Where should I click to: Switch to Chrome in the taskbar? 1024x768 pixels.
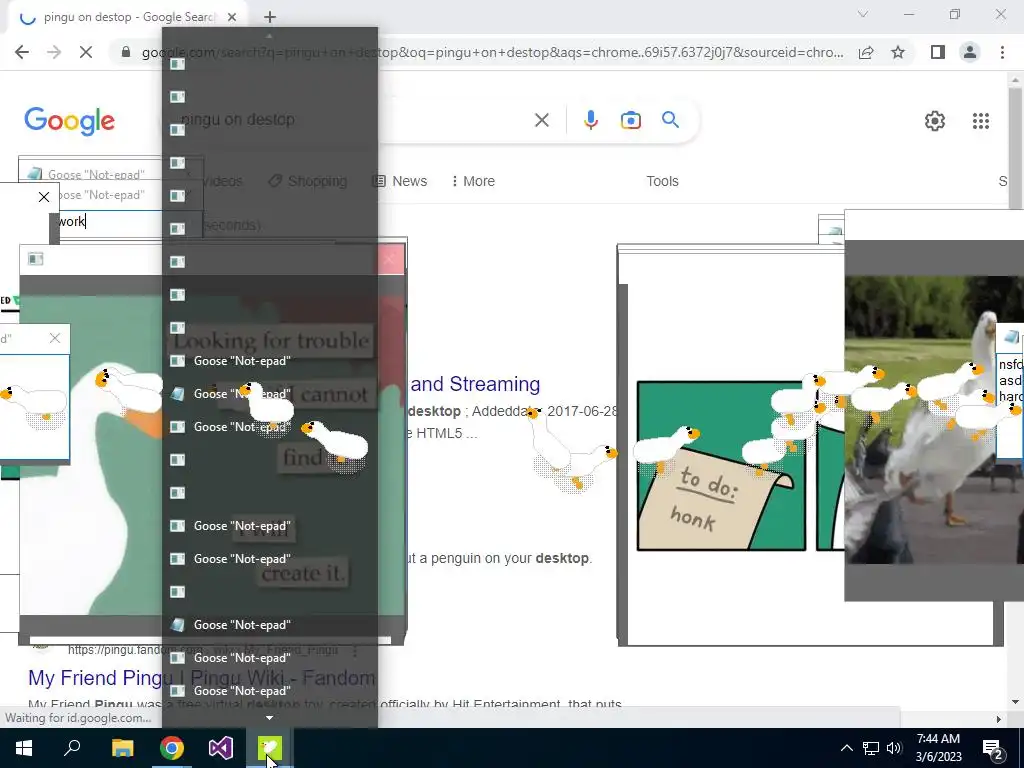pos(172,748)
